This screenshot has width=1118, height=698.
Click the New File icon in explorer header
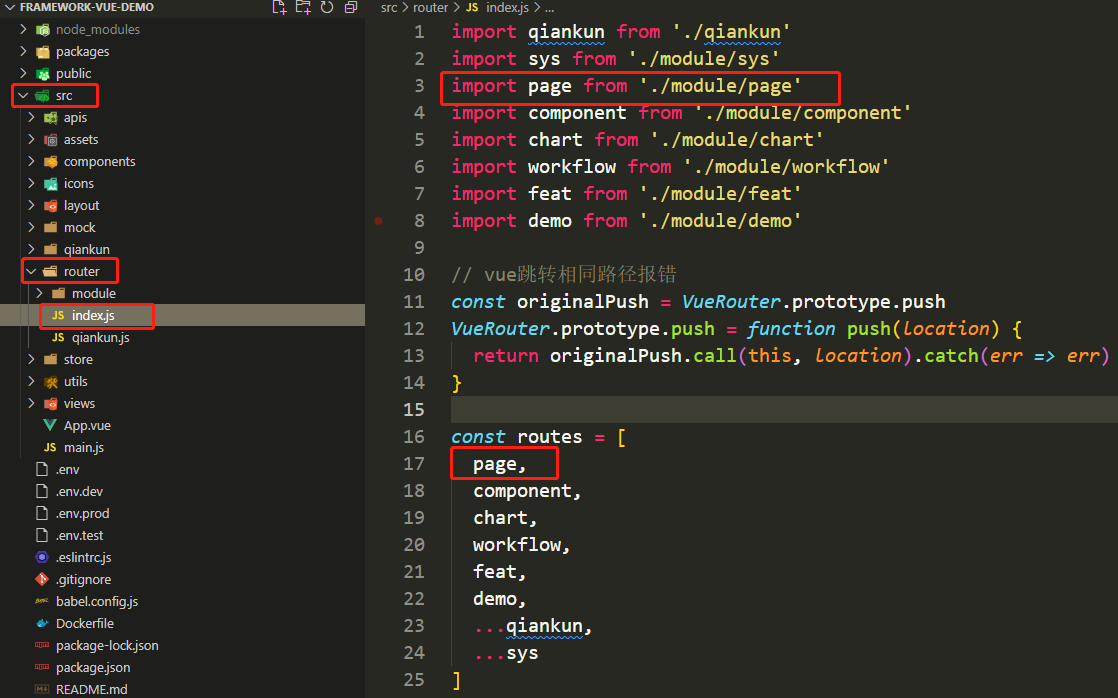(x=280, y=7)
